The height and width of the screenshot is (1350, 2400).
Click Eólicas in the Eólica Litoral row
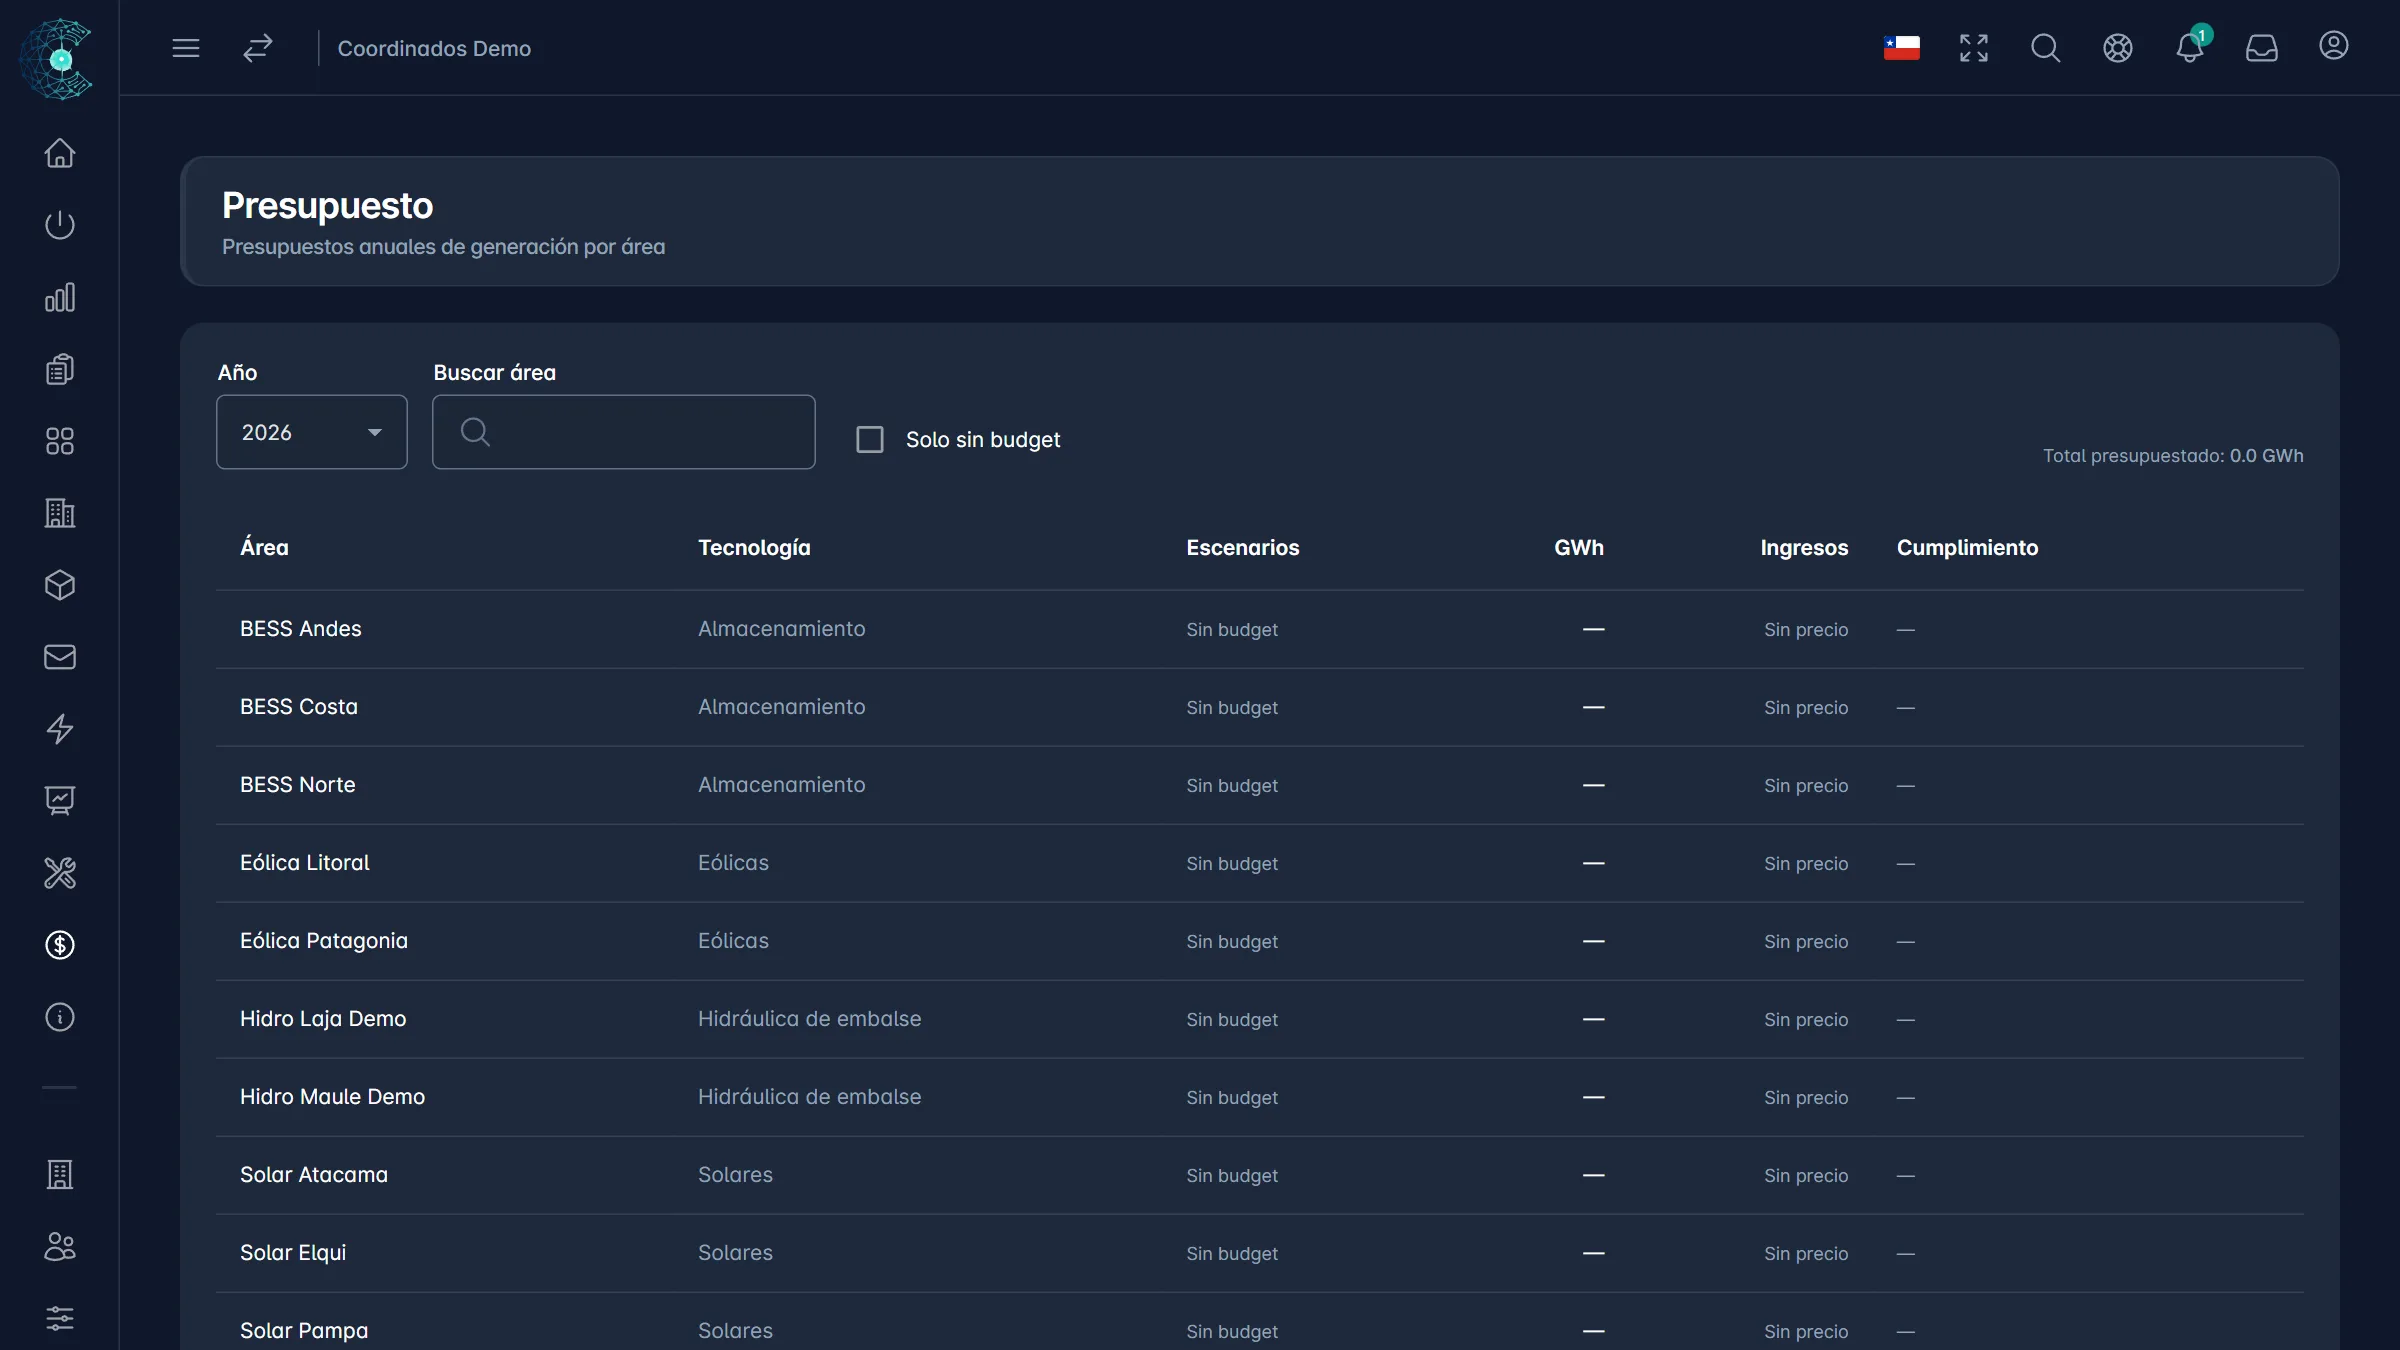point(733,863)
